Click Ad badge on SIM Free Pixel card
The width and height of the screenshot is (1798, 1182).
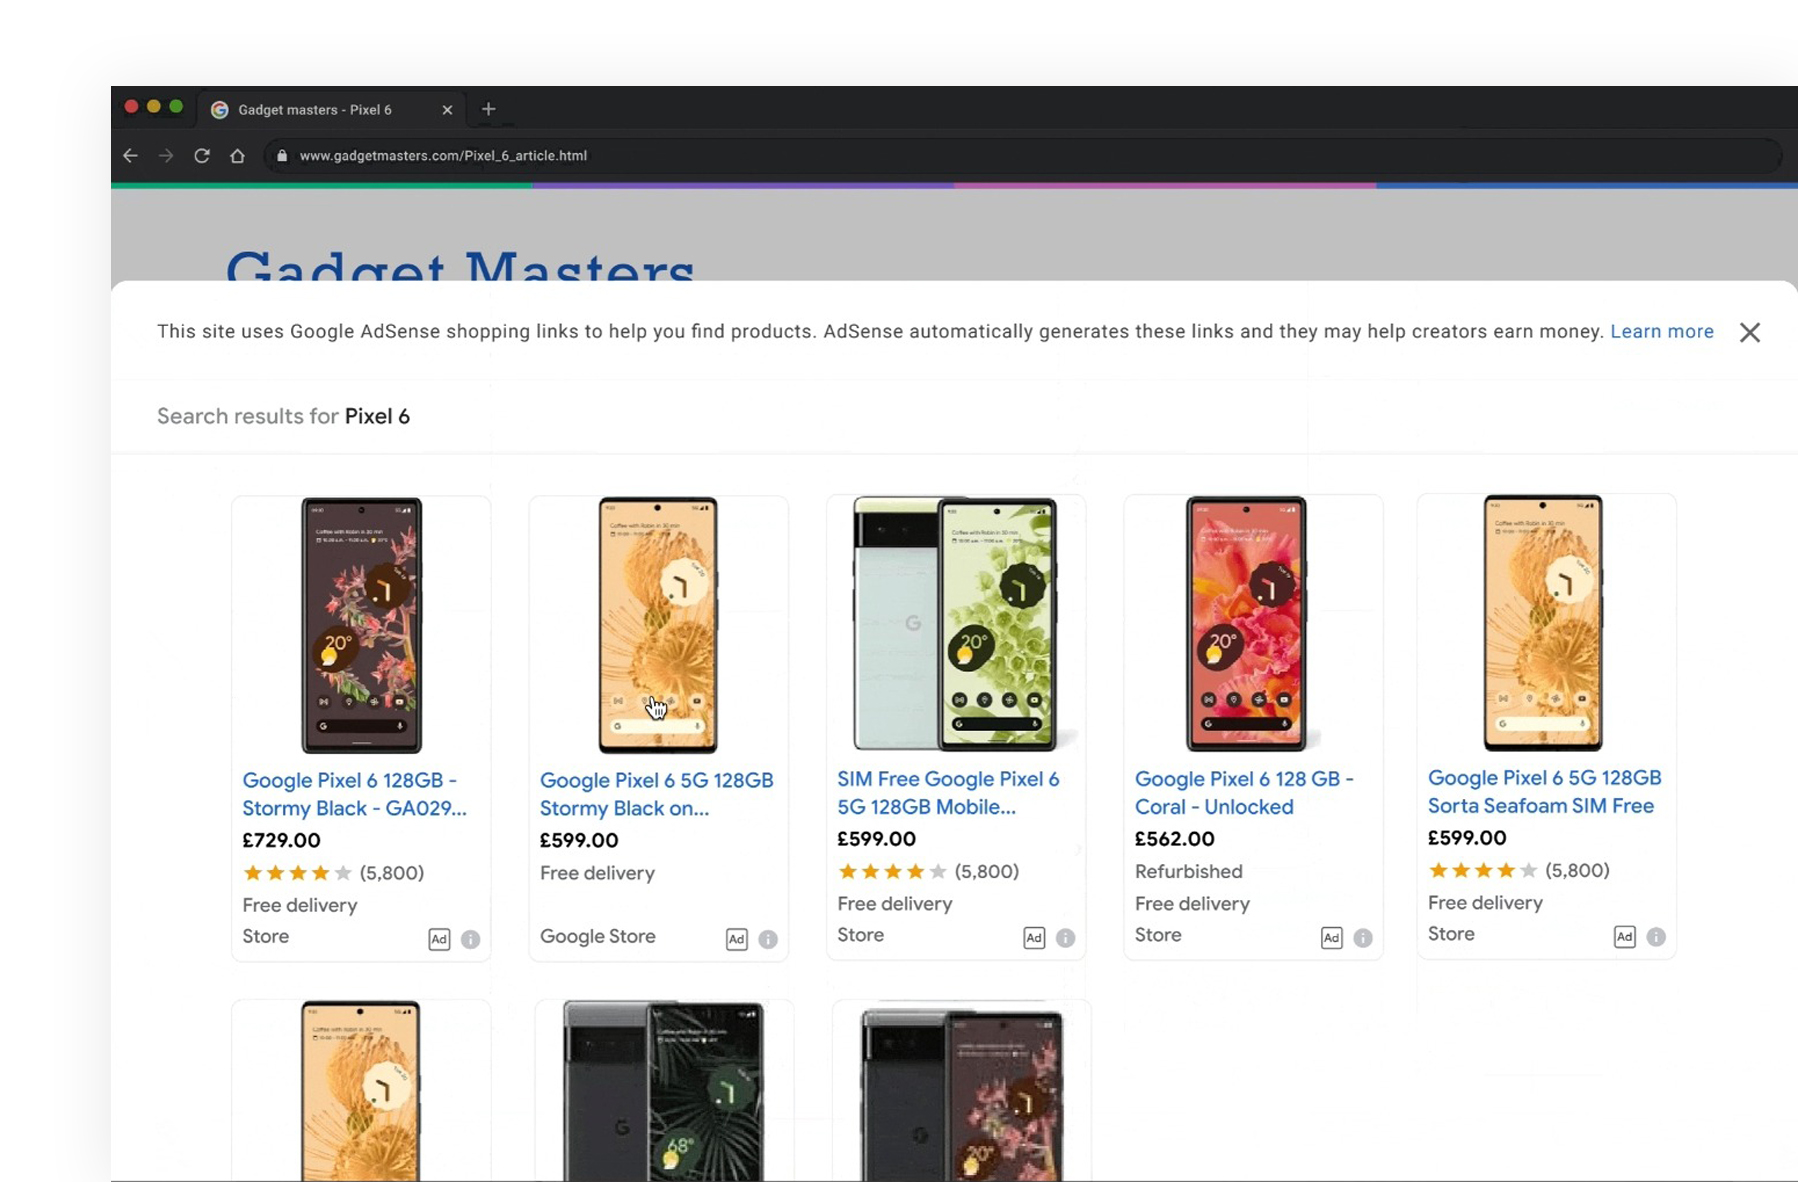1034,938
